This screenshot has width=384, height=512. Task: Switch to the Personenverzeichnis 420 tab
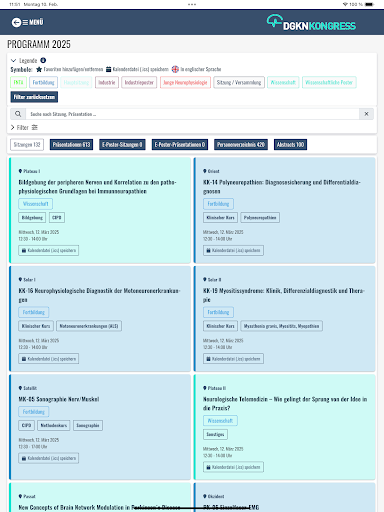pyautogui.click(x=241, y=145)
